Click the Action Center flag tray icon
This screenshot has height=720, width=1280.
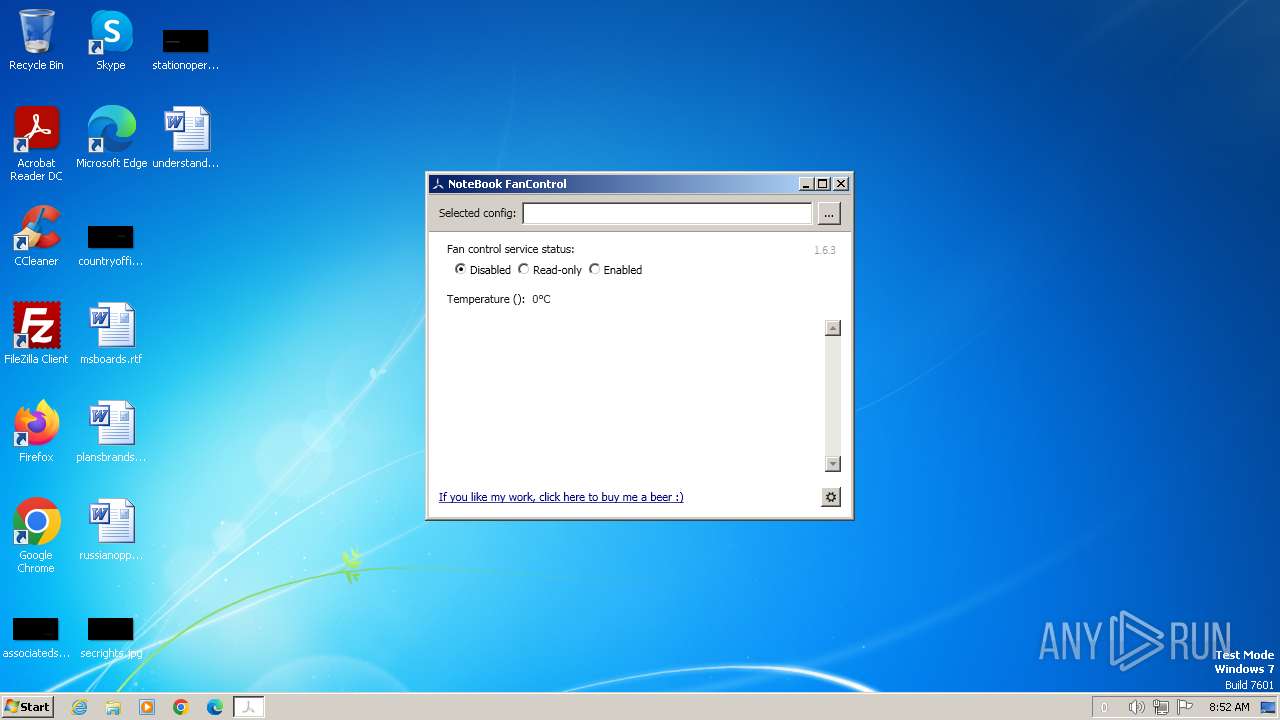[1185, 707]
